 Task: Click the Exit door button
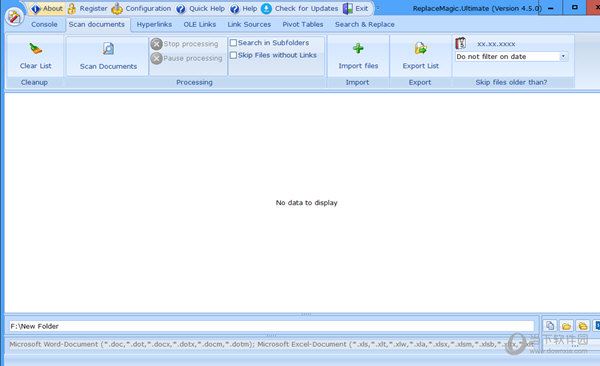[356, 8]
